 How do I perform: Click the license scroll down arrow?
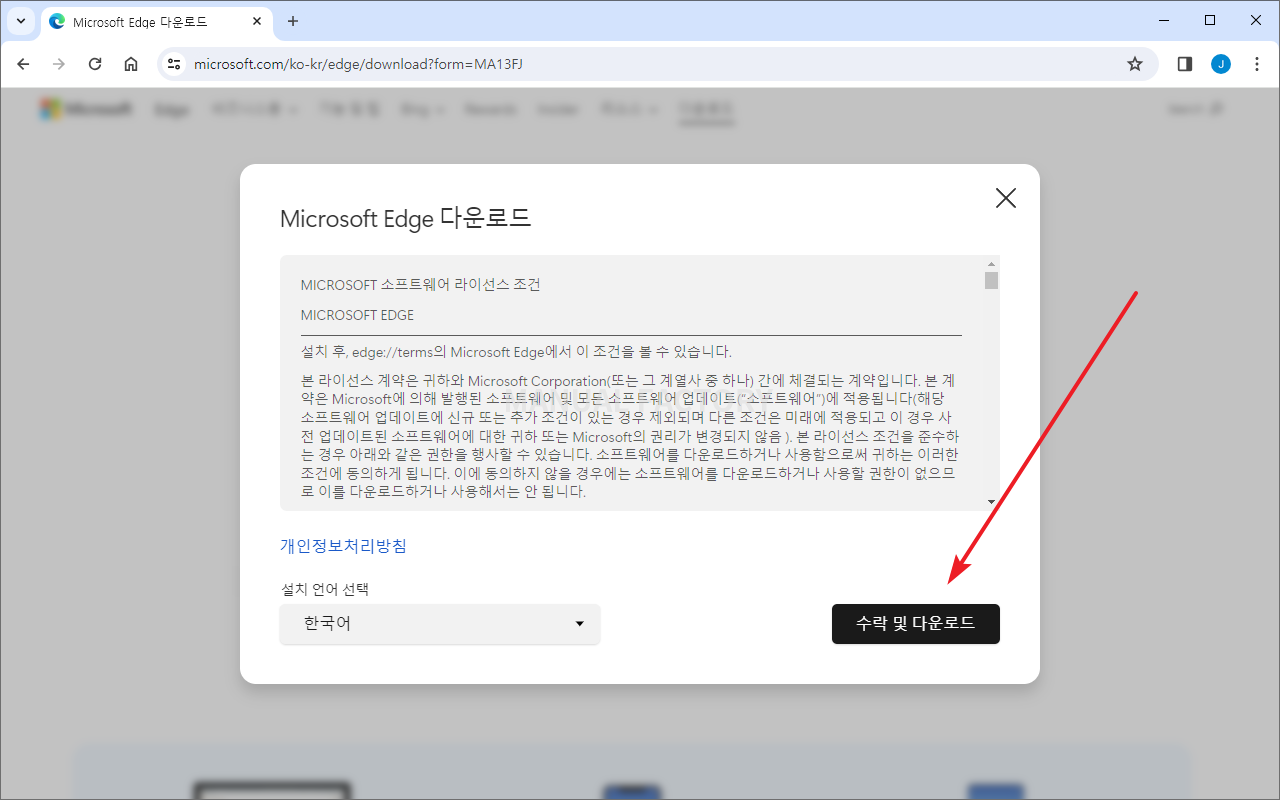pos(991,502)
